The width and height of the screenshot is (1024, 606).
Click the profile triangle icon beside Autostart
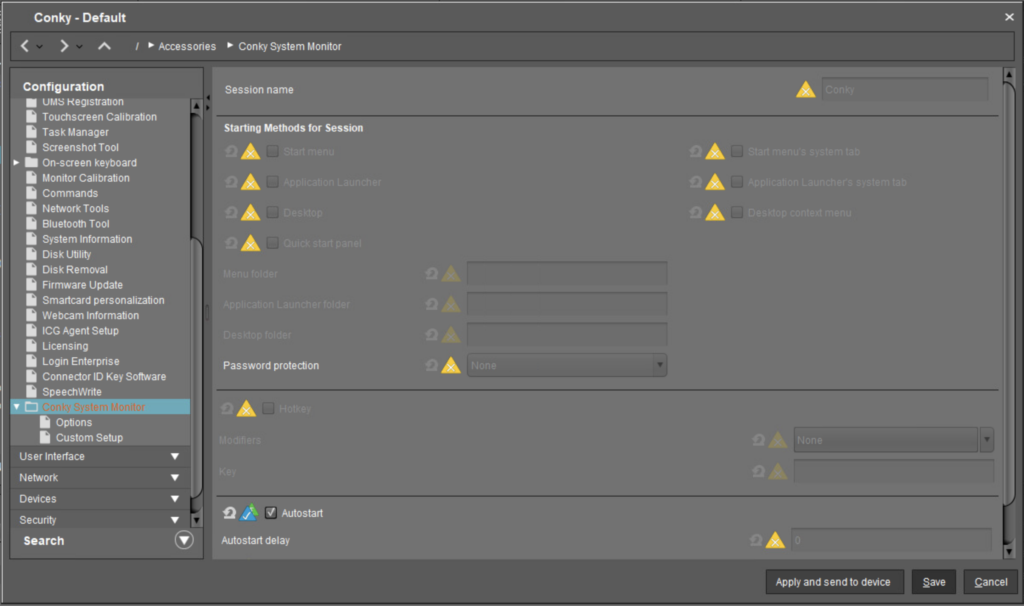pos(249,513)
